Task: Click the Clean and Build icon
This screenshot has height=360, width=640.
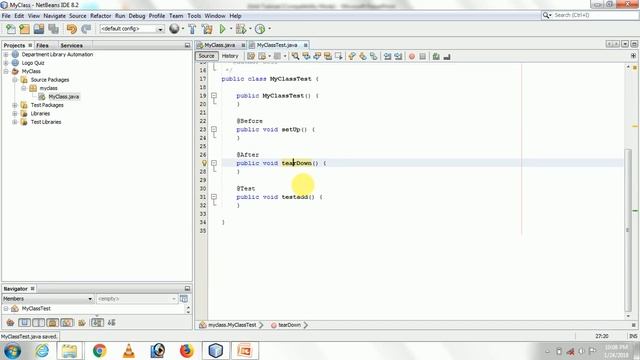Action: 207,29
